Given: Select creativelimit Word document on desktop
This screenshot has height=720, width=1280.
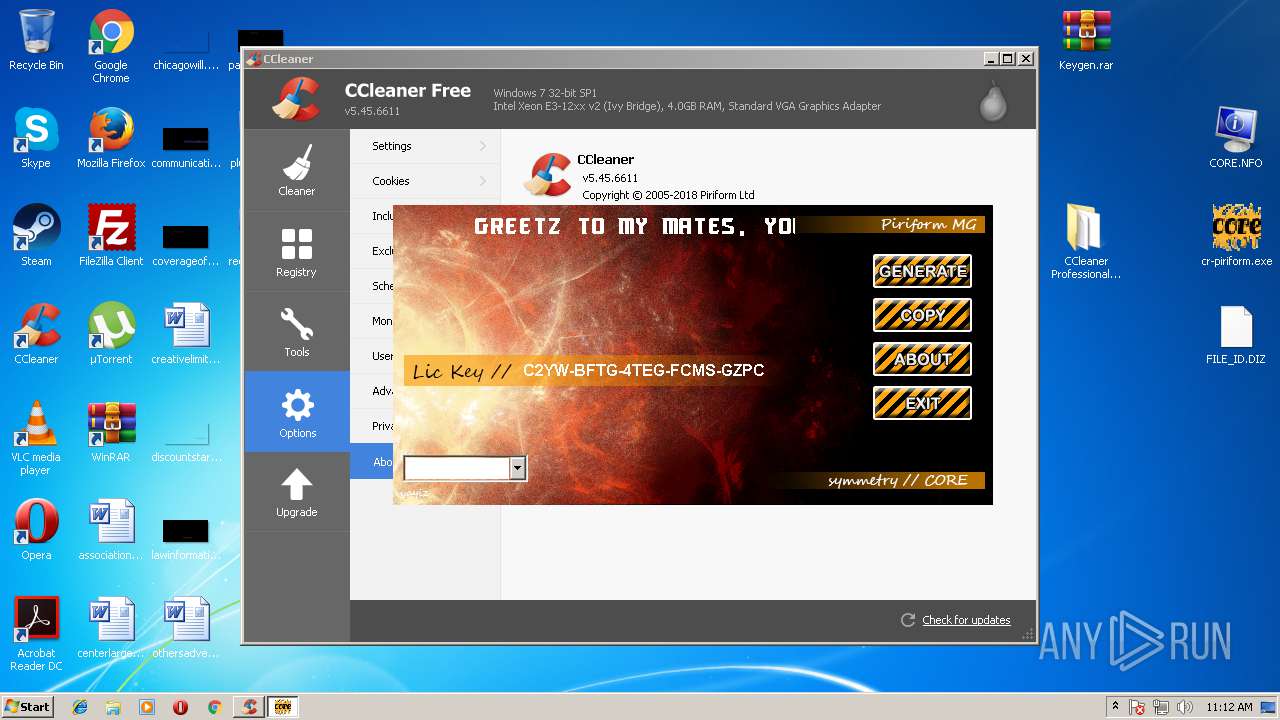Looking at the screenshot, I should pyautogui.click(x=186, y=334).
